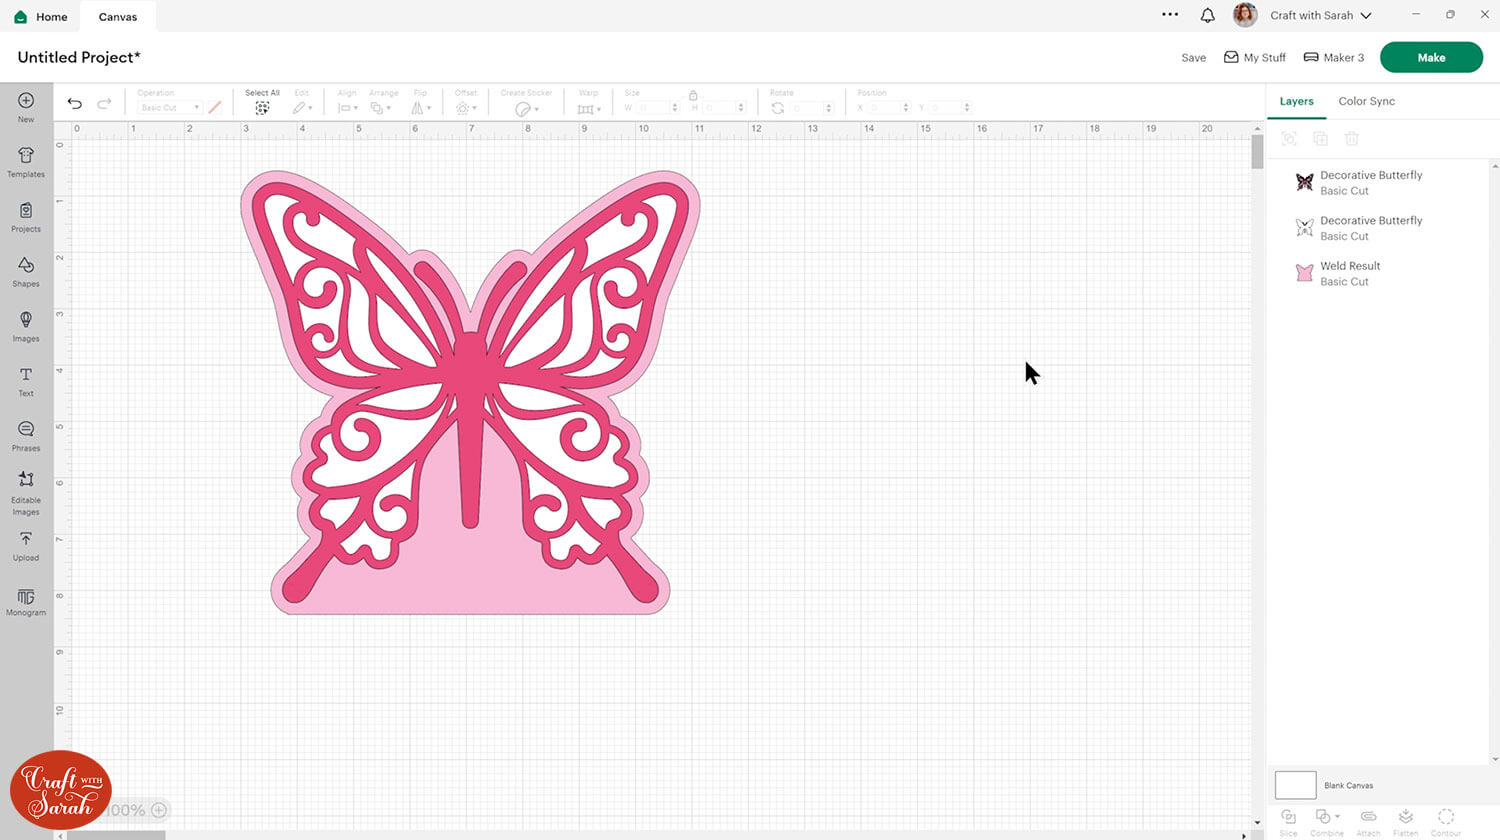1500x840 pixels.
Task: Click the green Make button
Action: coord(1431,57)
